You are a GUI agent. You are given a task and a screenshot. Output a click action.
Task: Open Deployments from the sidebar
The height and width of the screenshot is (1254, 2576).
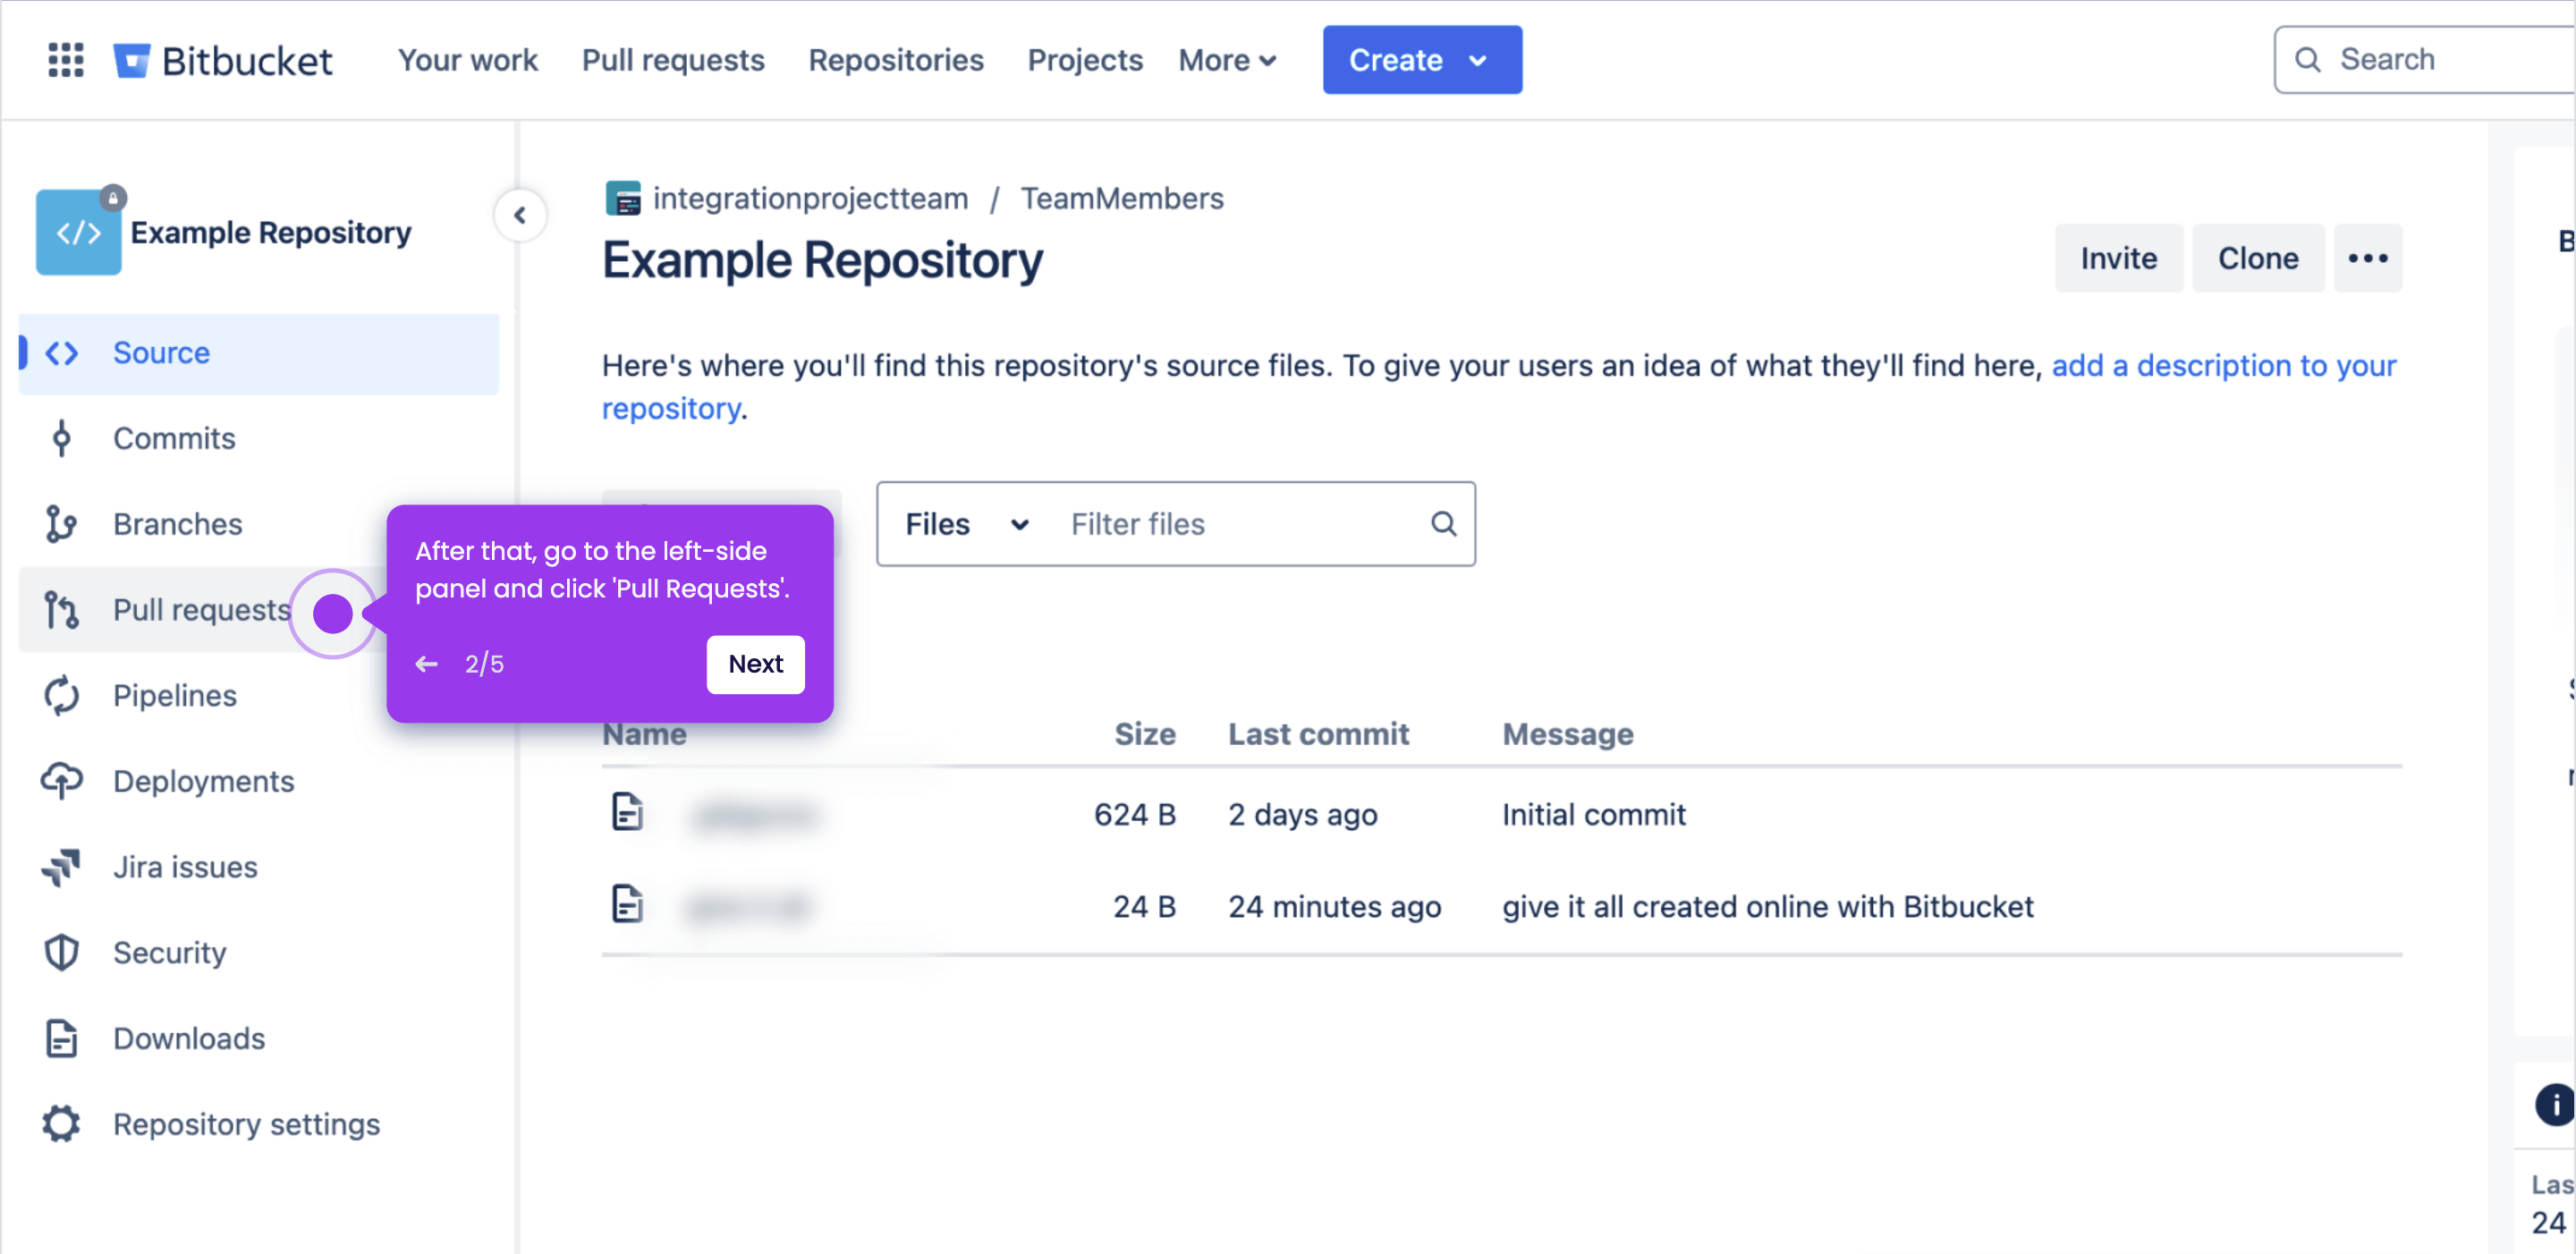point(204,781)
